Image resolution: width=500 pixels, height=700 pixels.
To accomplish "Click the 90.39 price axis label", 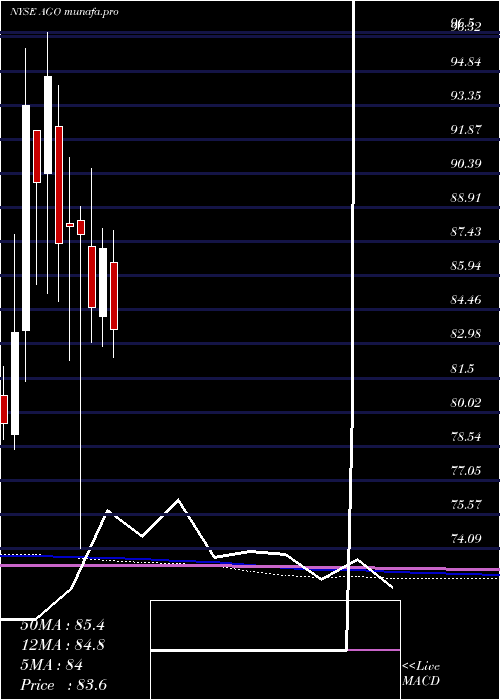I will pos(466,163).
